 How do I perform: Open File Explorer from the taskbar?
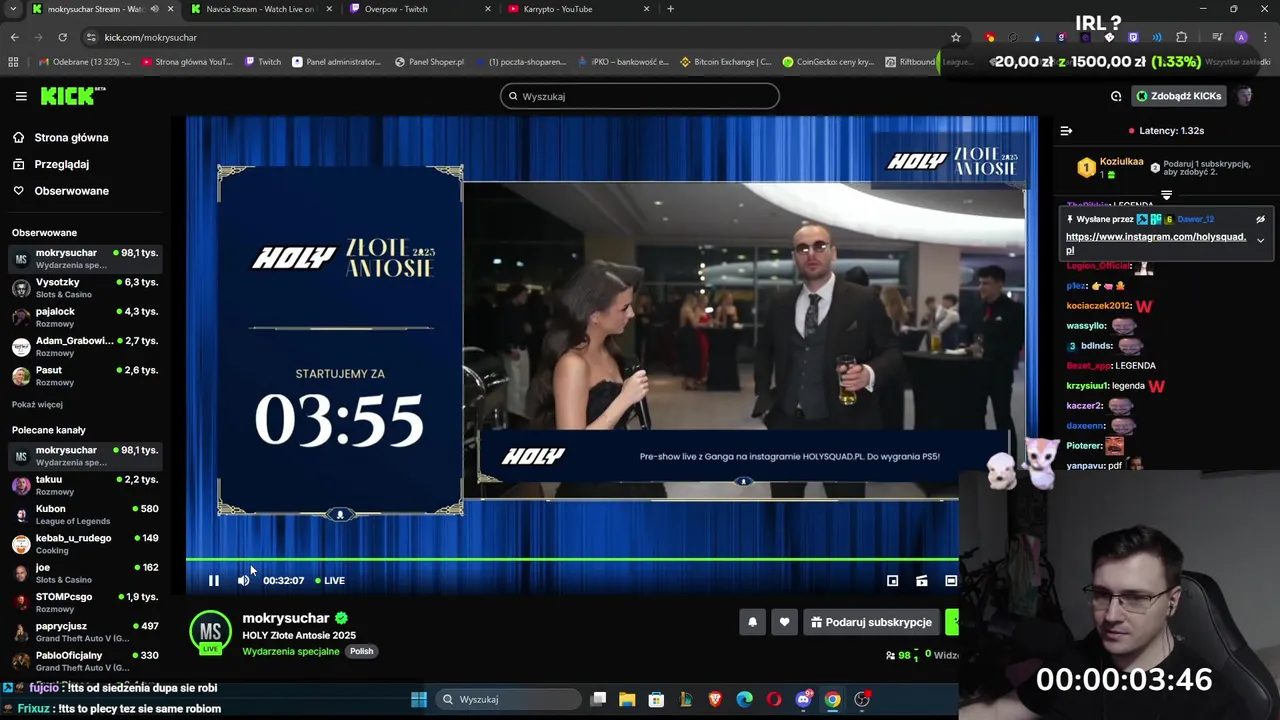click(626, 699)
